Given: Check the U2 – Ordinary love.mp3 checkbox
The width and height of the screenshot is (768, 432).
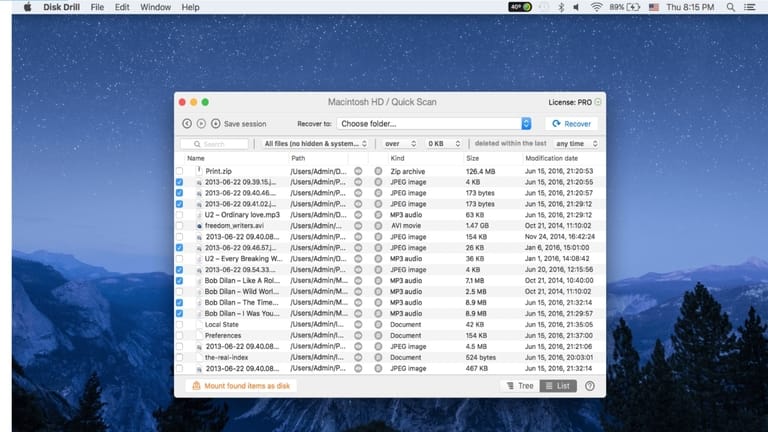Looking at the screenshot, I should (179, 215).
